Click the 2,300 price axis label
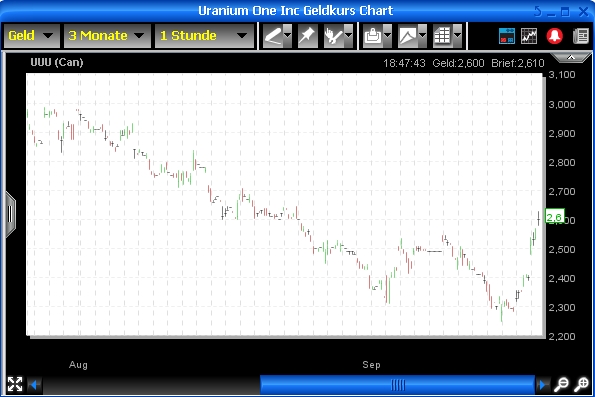This screenshot has height=397, width=595. click(562, 307)
